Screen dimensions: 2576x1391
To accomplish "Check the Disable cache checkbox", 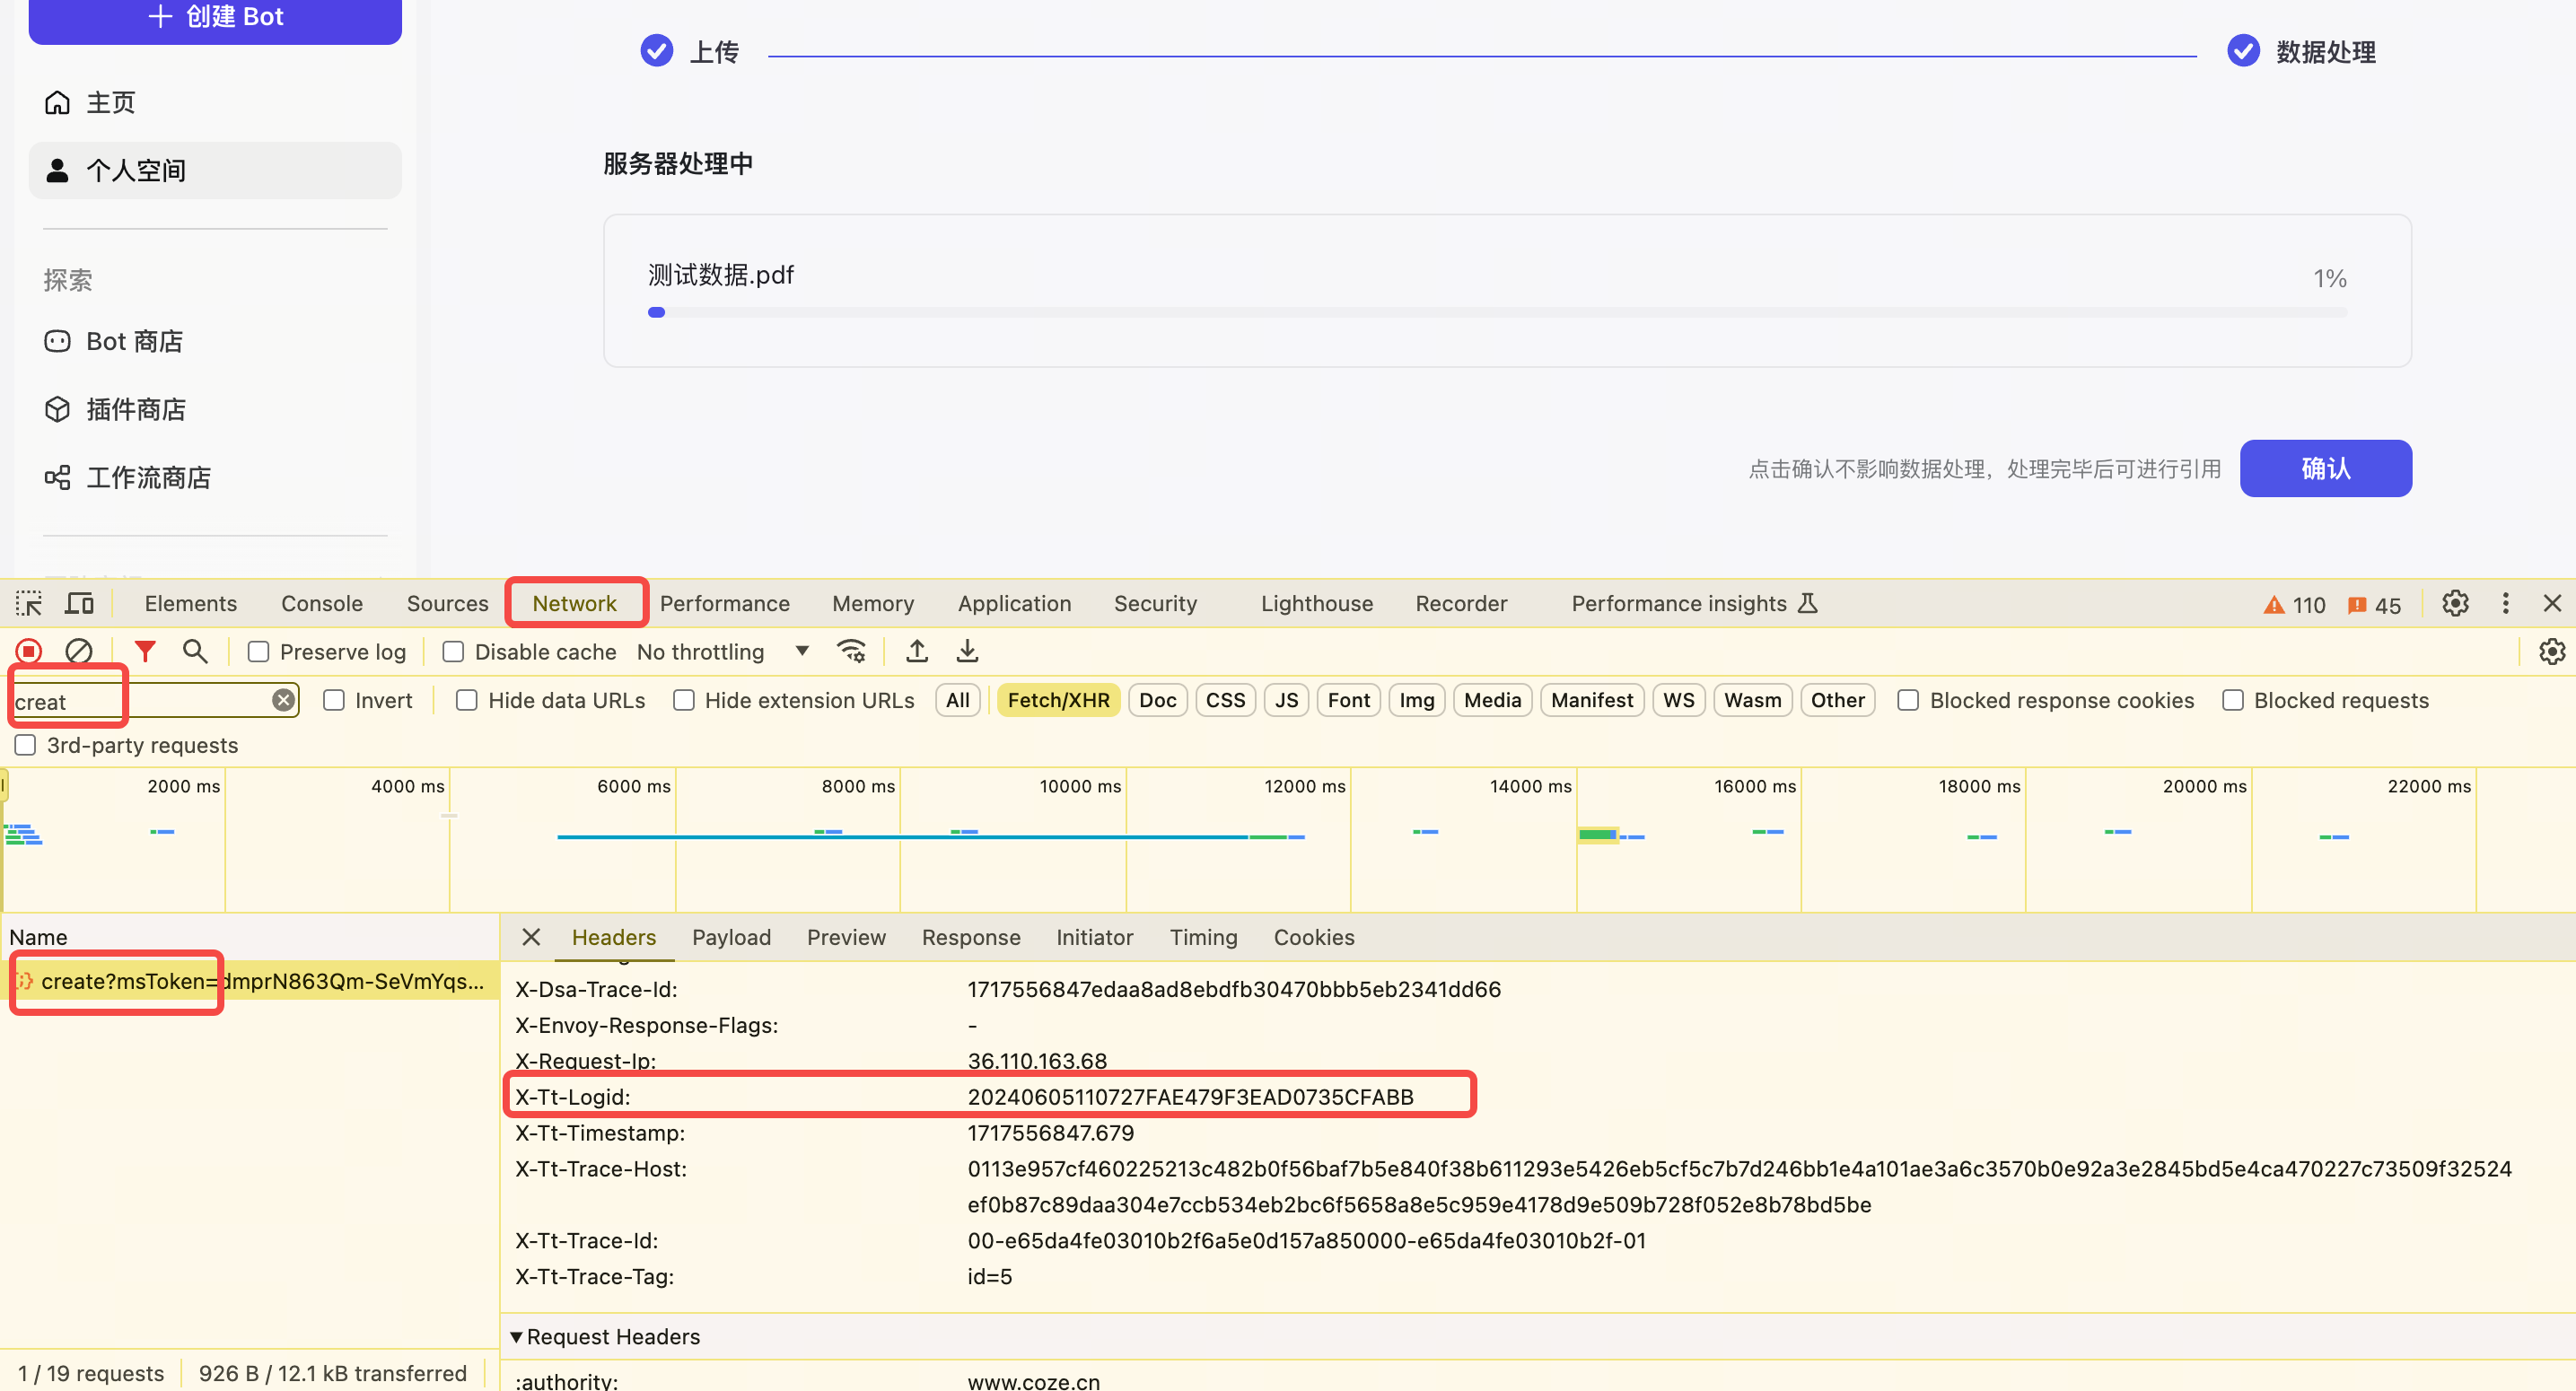I will click(453, 652).
